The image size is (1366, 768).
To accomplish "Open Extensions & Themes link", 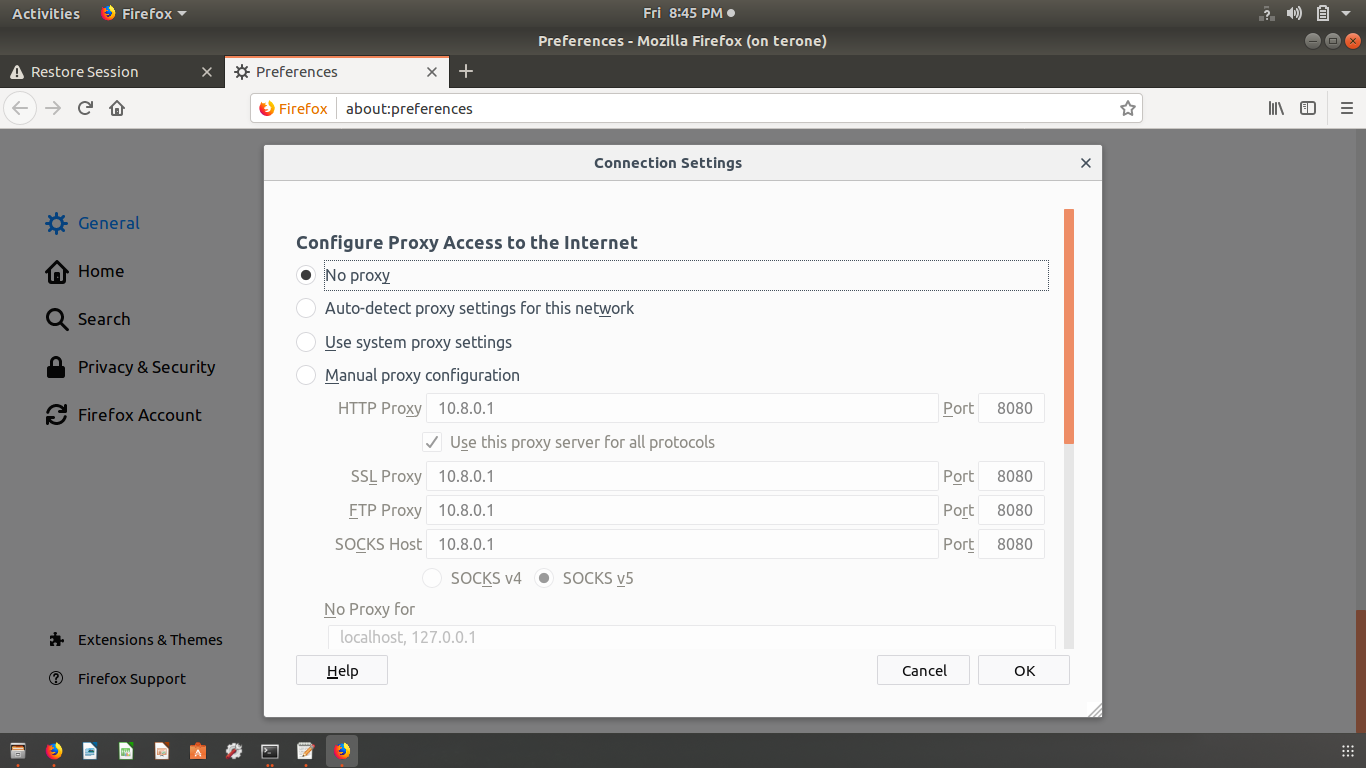I will [136, 640].
